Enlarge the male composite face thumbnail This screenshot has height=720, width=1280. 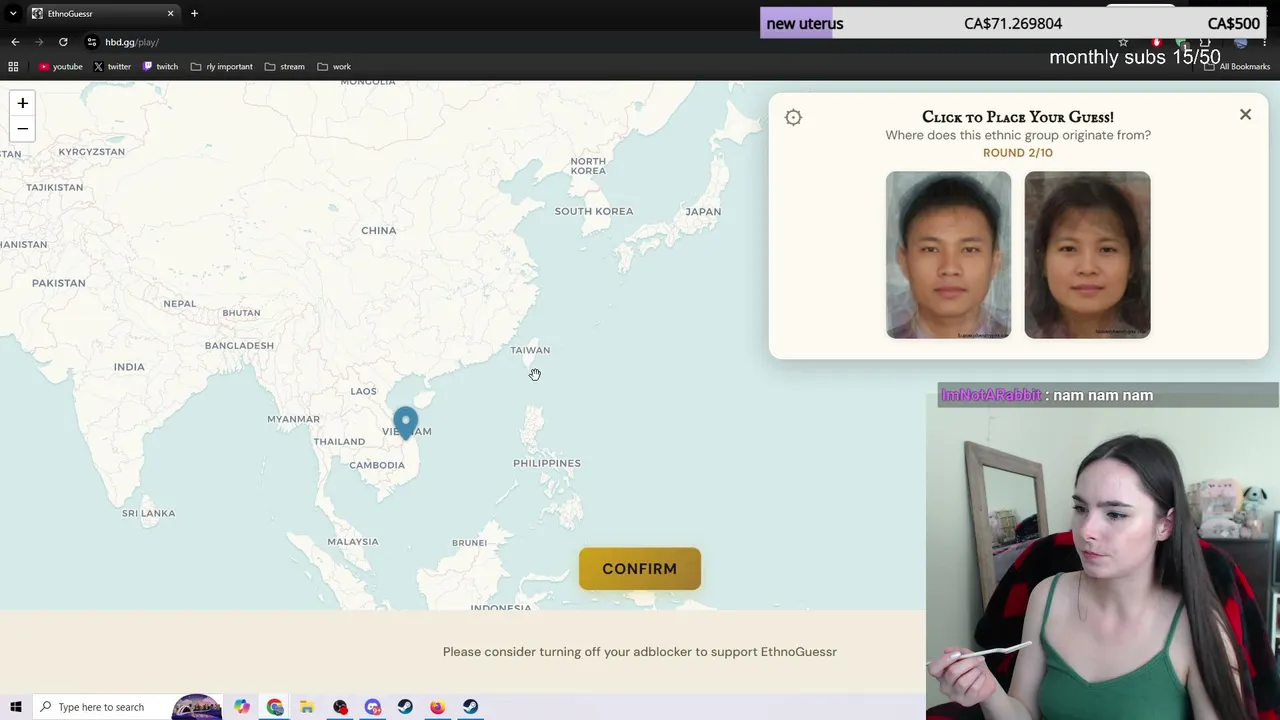click(948, 255)
